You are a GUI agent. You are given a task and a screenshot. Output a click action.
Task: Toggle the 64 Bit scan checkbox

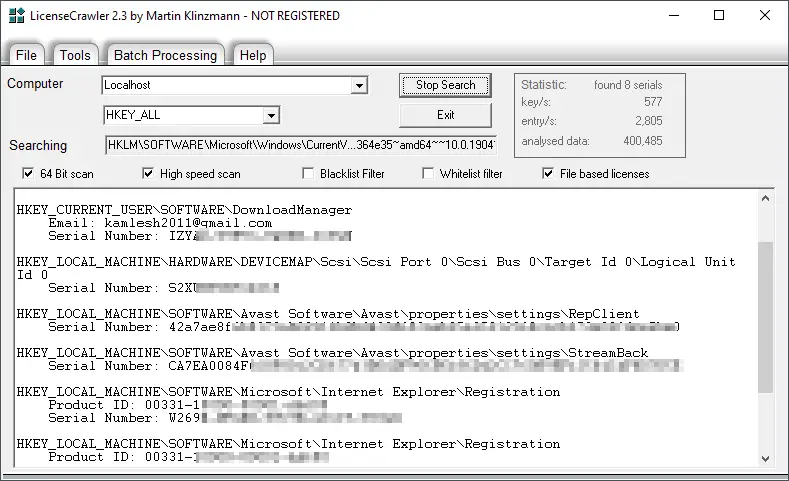(28, 174)
